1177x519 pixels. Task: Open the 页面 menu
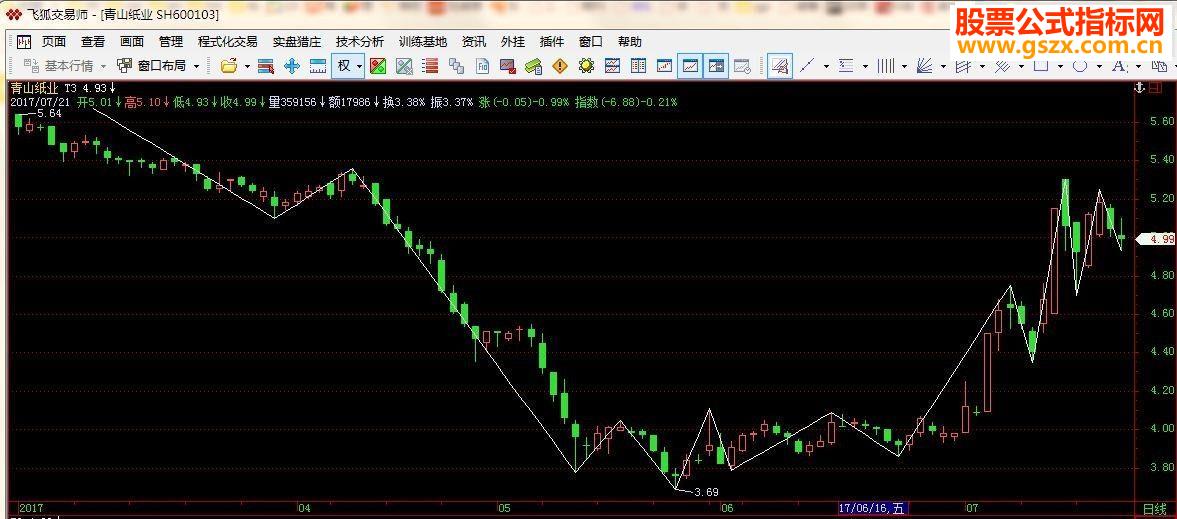[53, 42]
